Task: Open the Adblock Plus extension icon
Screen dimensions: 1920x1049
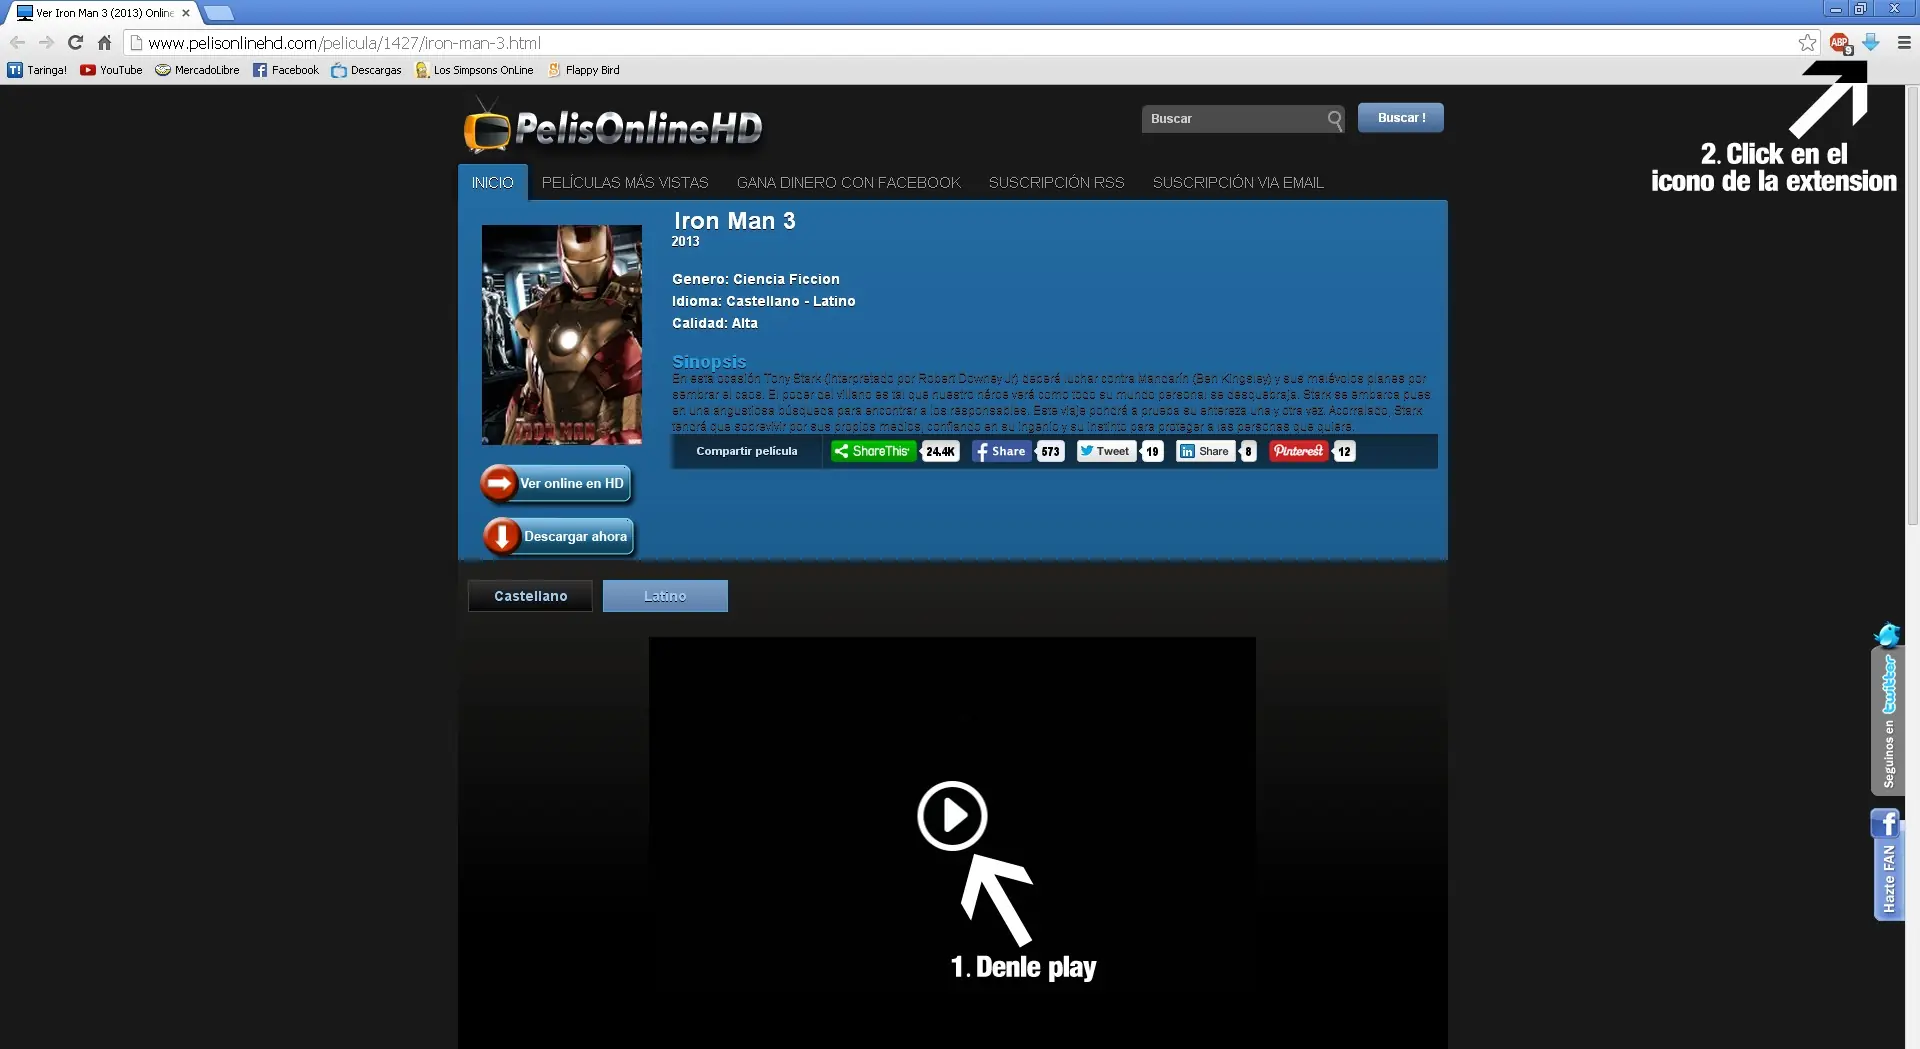Action: click(1840, 43)
